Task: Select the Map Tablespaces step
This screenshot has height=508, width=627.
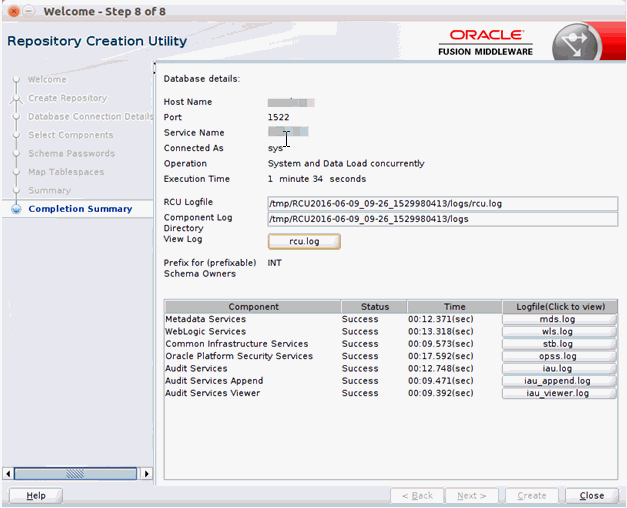Action: [x=66, y=172]
